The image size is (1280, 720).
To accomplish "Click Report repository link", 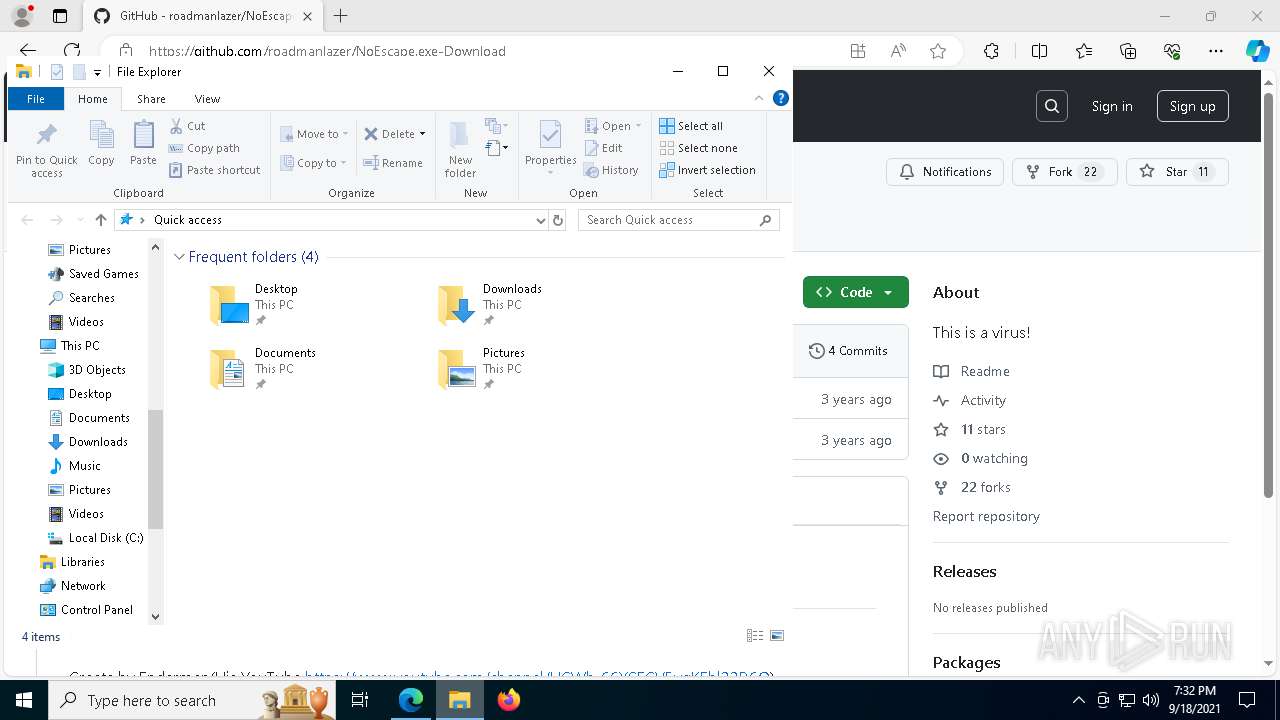I will coord(986,516).
